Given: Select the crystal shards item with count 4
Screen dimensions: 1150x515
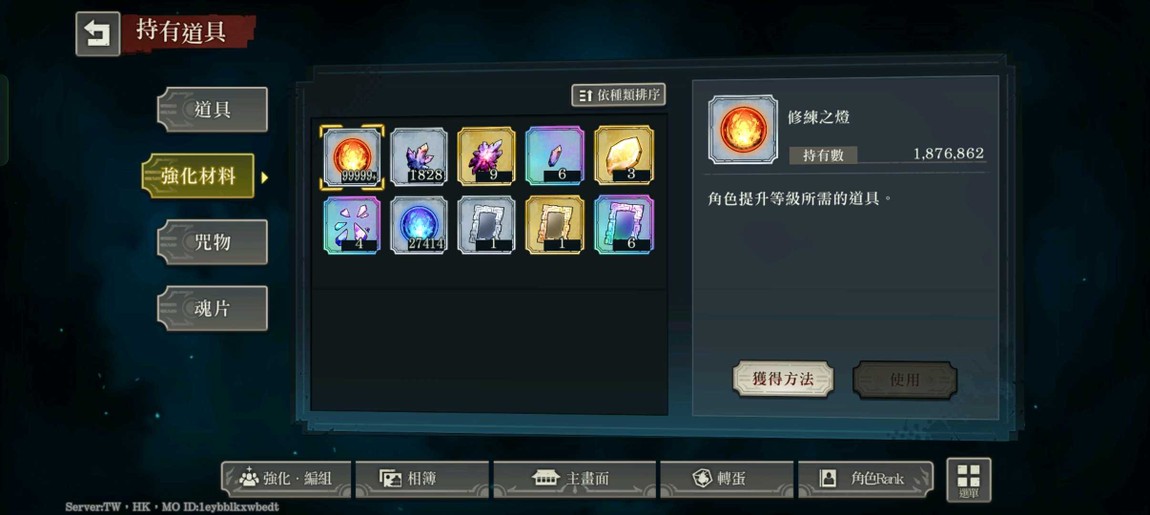Looking at the screenshot, I should point(352,224).
